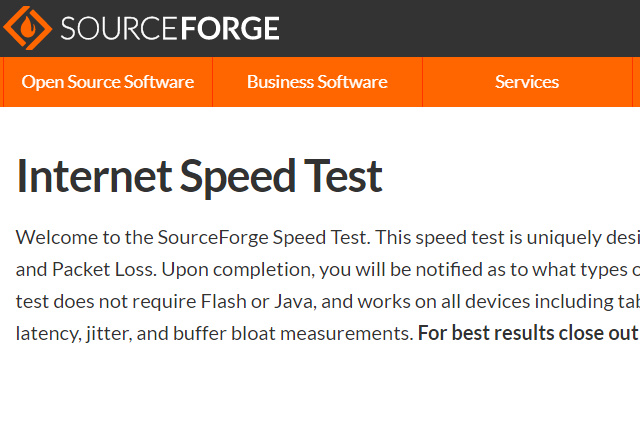This screenshot has width=640, height=429.
Task: Click the word Test in the heading
Action: 343,176
